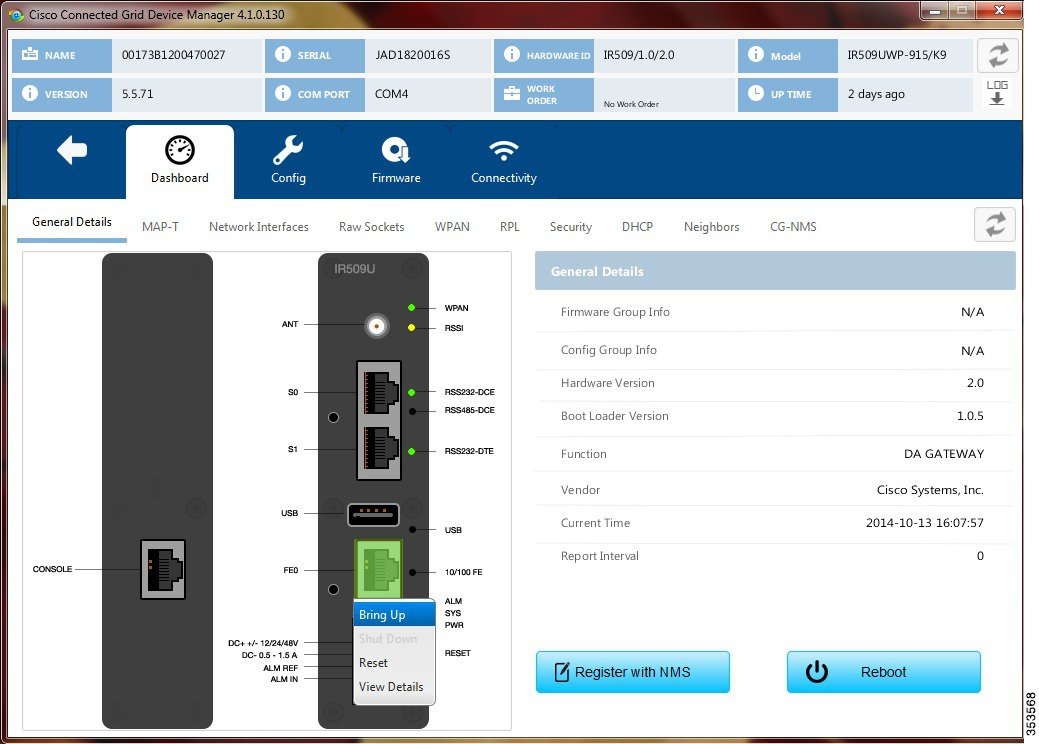1039x744 pixels.
Task: Choose View Details from context menu
Action: click(x=394, y=686)
